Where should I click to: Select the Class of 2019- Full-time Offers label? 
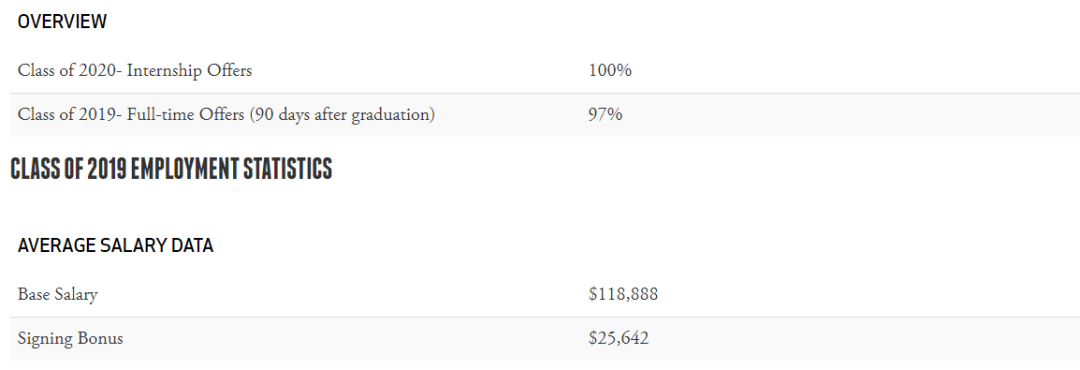click(x=226, y=114)
